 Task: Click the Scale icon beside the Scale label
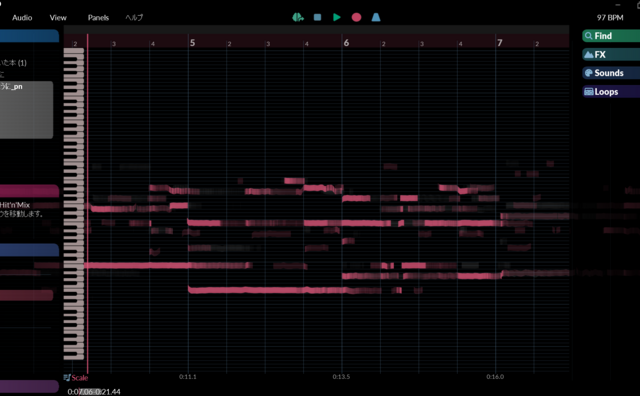click(x=67, y=378)
